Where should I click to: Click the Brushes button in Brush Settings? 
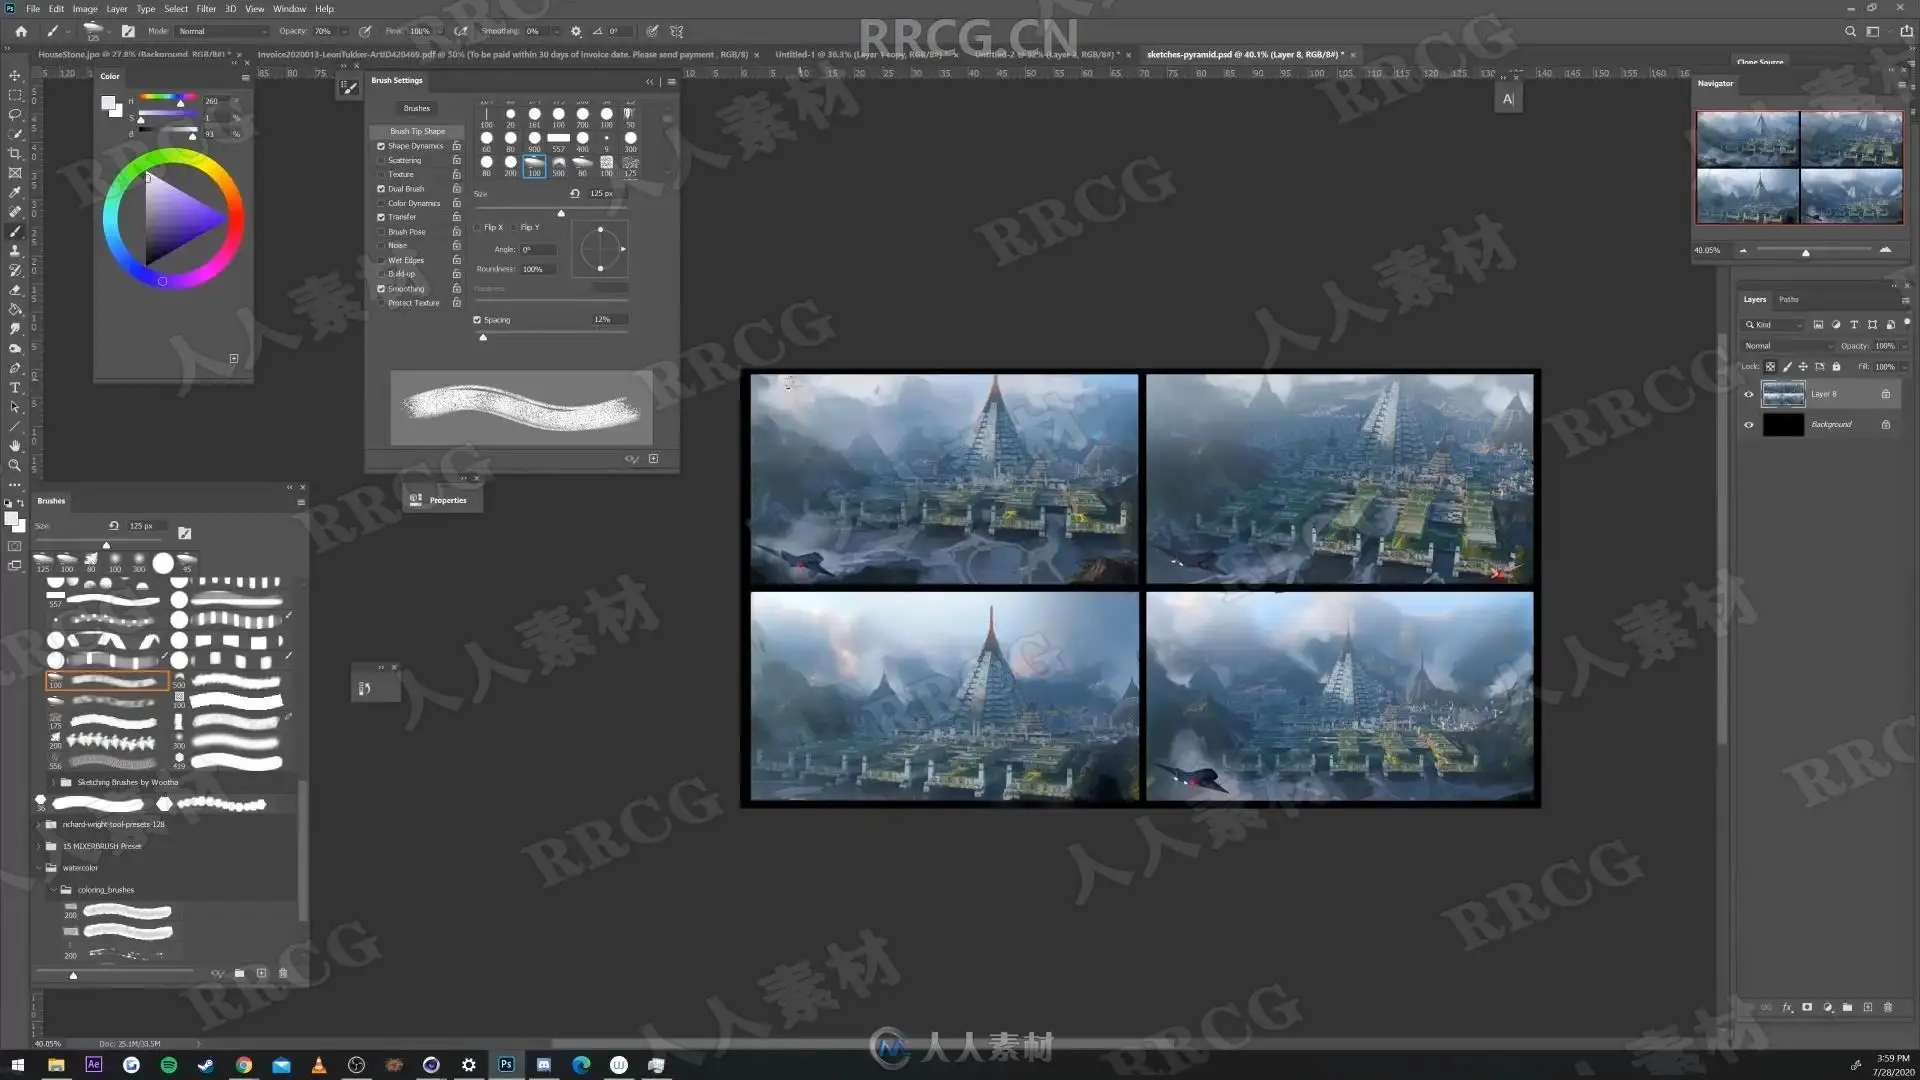(x=417, y=108)
